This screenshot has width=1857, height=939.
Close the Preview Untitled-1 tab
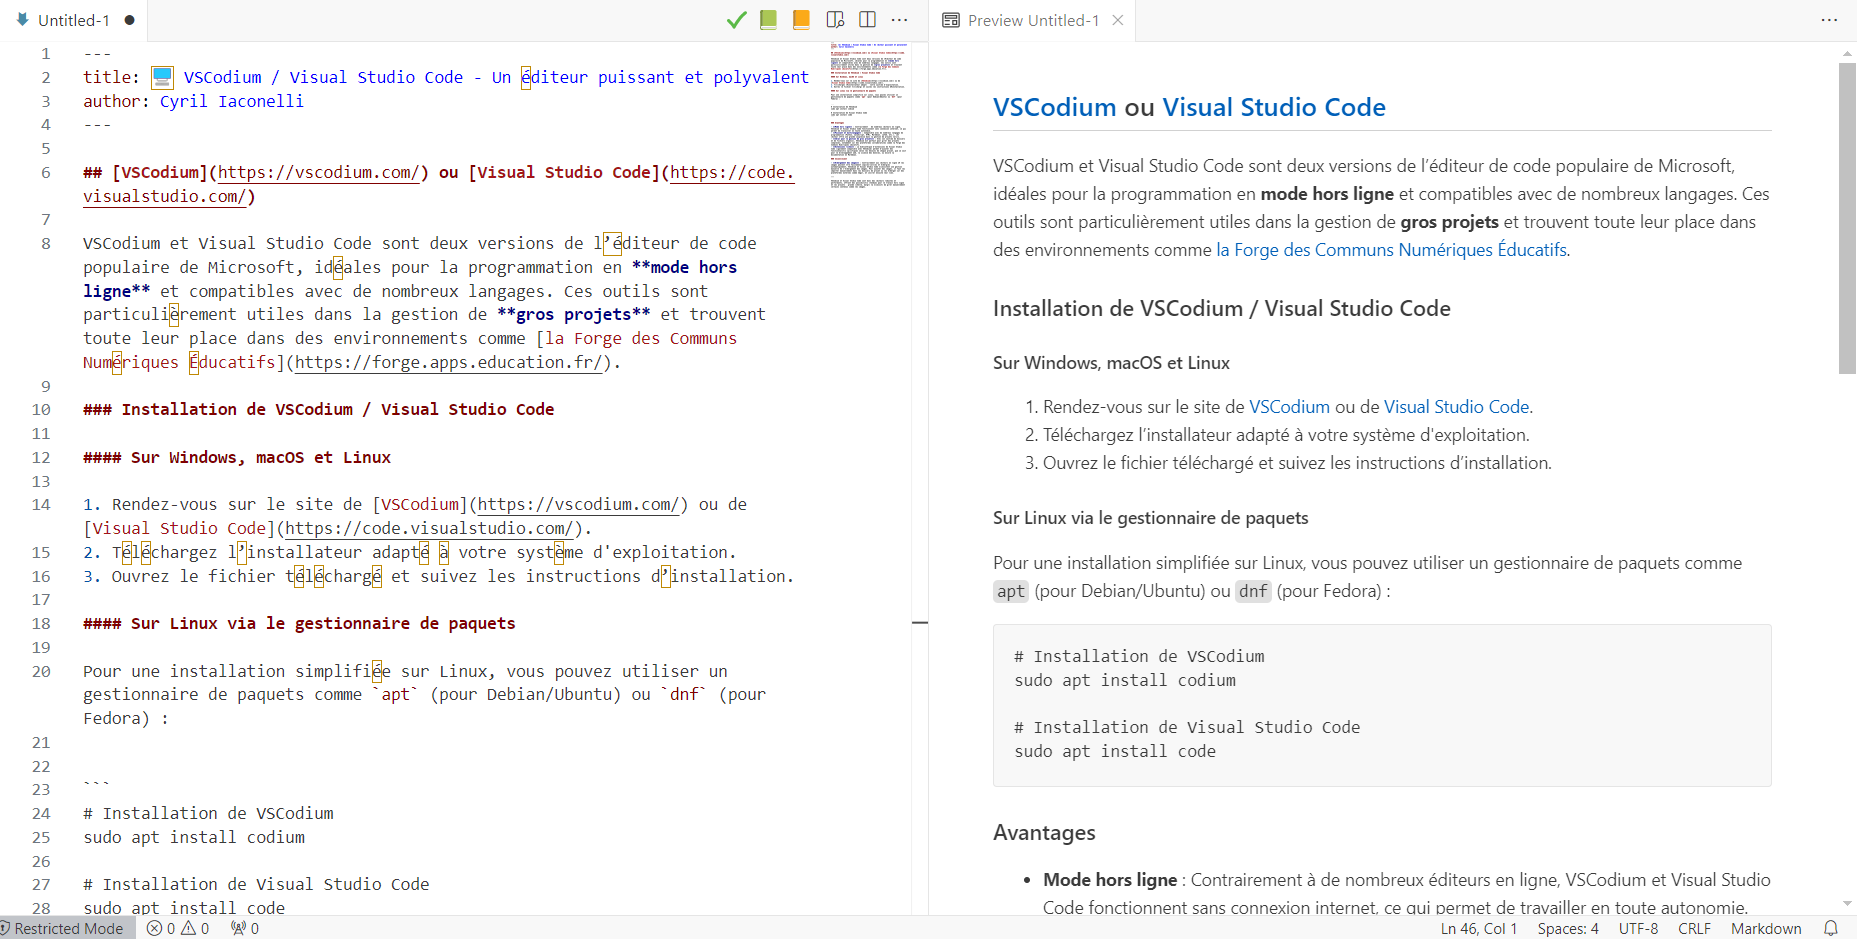point(1118,20)
